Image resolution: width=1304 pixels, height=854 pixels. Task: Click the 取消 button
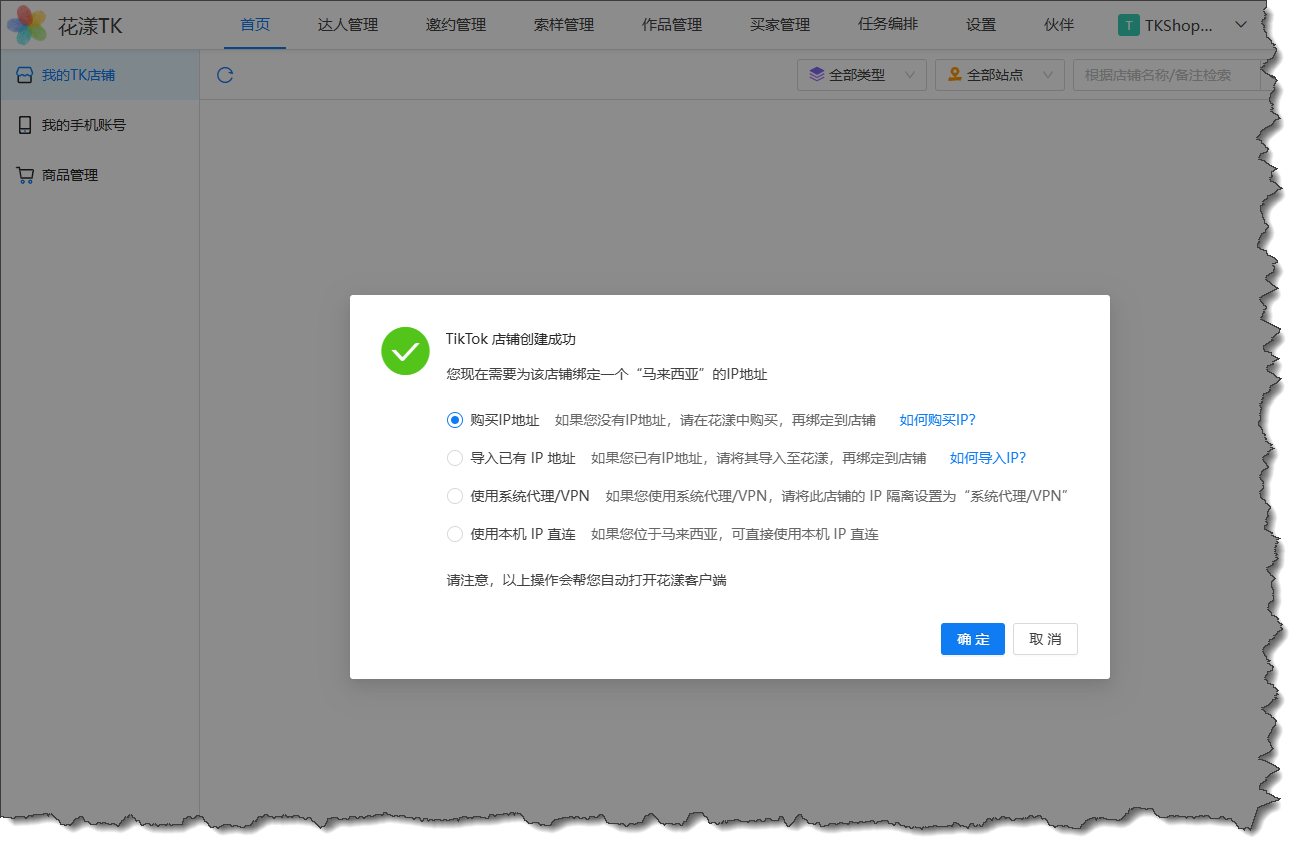click(1045, 639)
